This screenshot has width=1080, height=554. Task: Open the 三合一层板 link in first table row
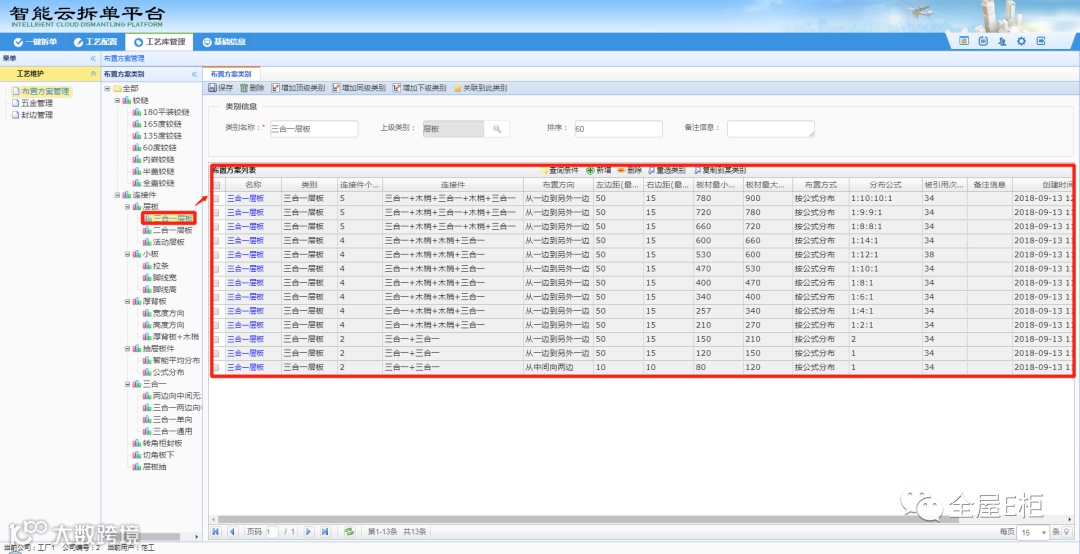[x=246, y=198]
